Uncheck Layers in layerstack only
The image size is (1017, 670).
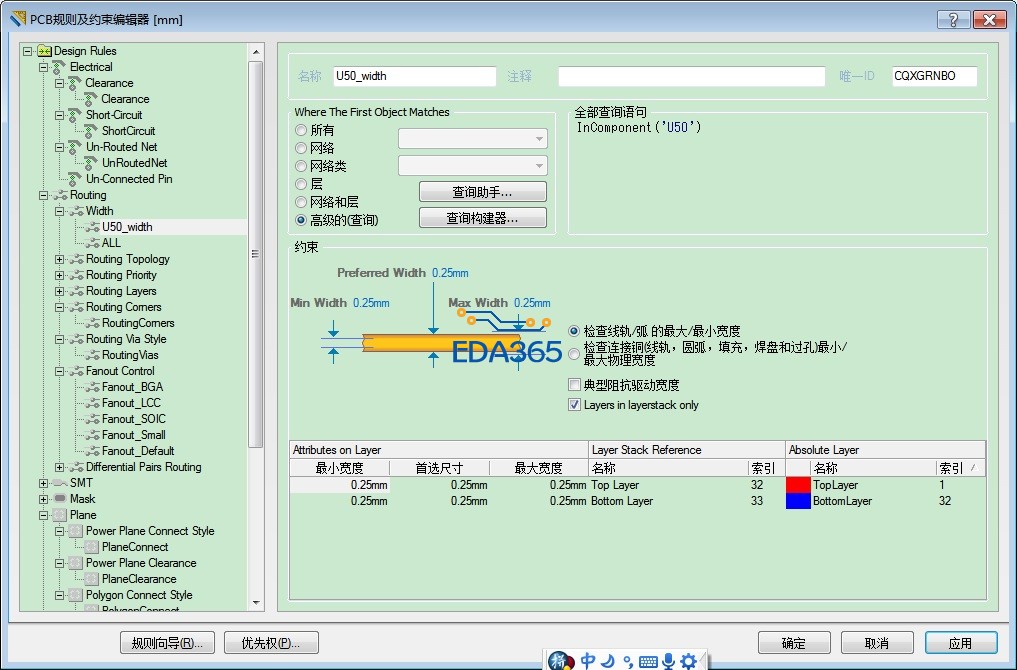coord(574,405)
